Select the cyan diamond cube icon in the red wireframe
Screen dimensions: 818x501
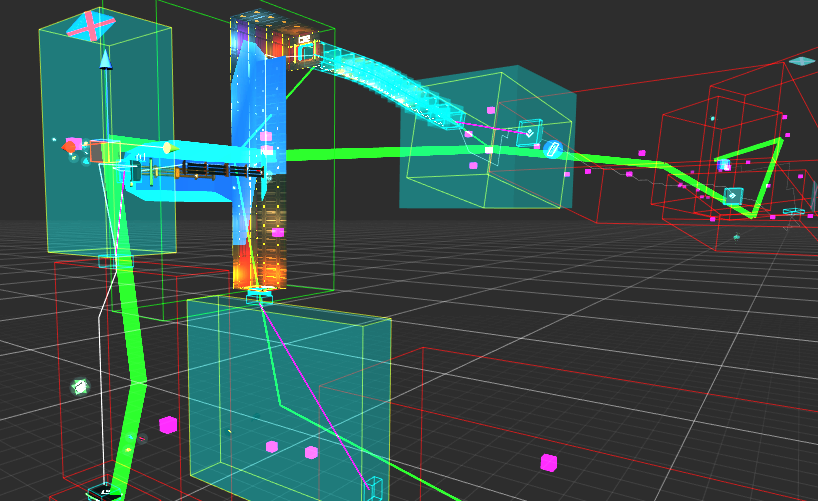(733, 196)
